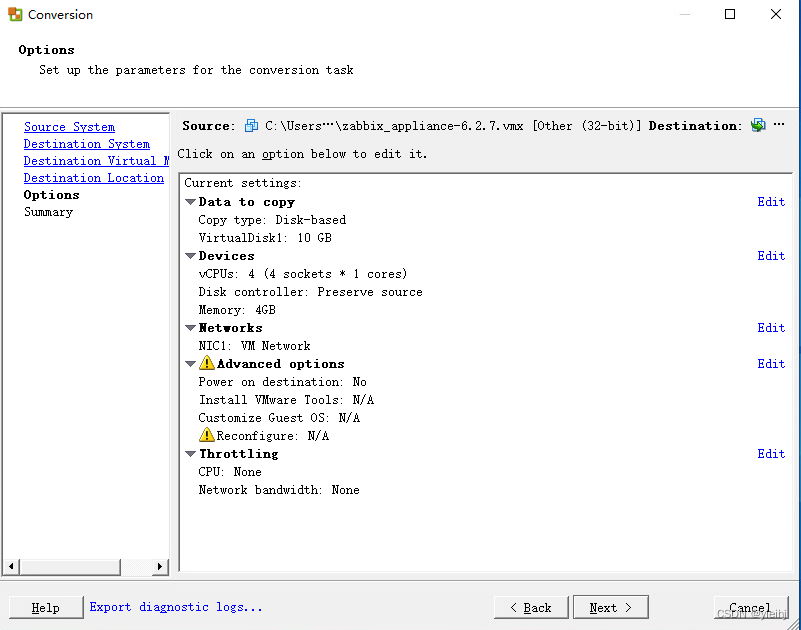
Task: Click 'VirtualDisk1: 10 GB' row
Action: pos(265,238)
